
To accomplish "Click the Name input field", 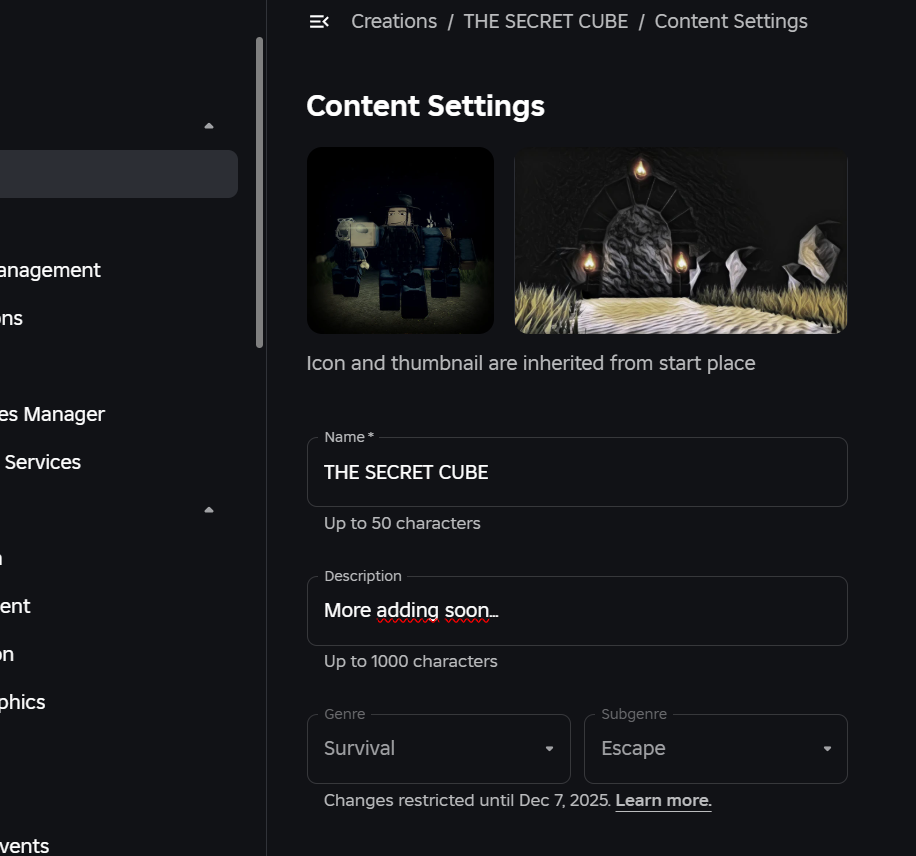I will [577, 472].
